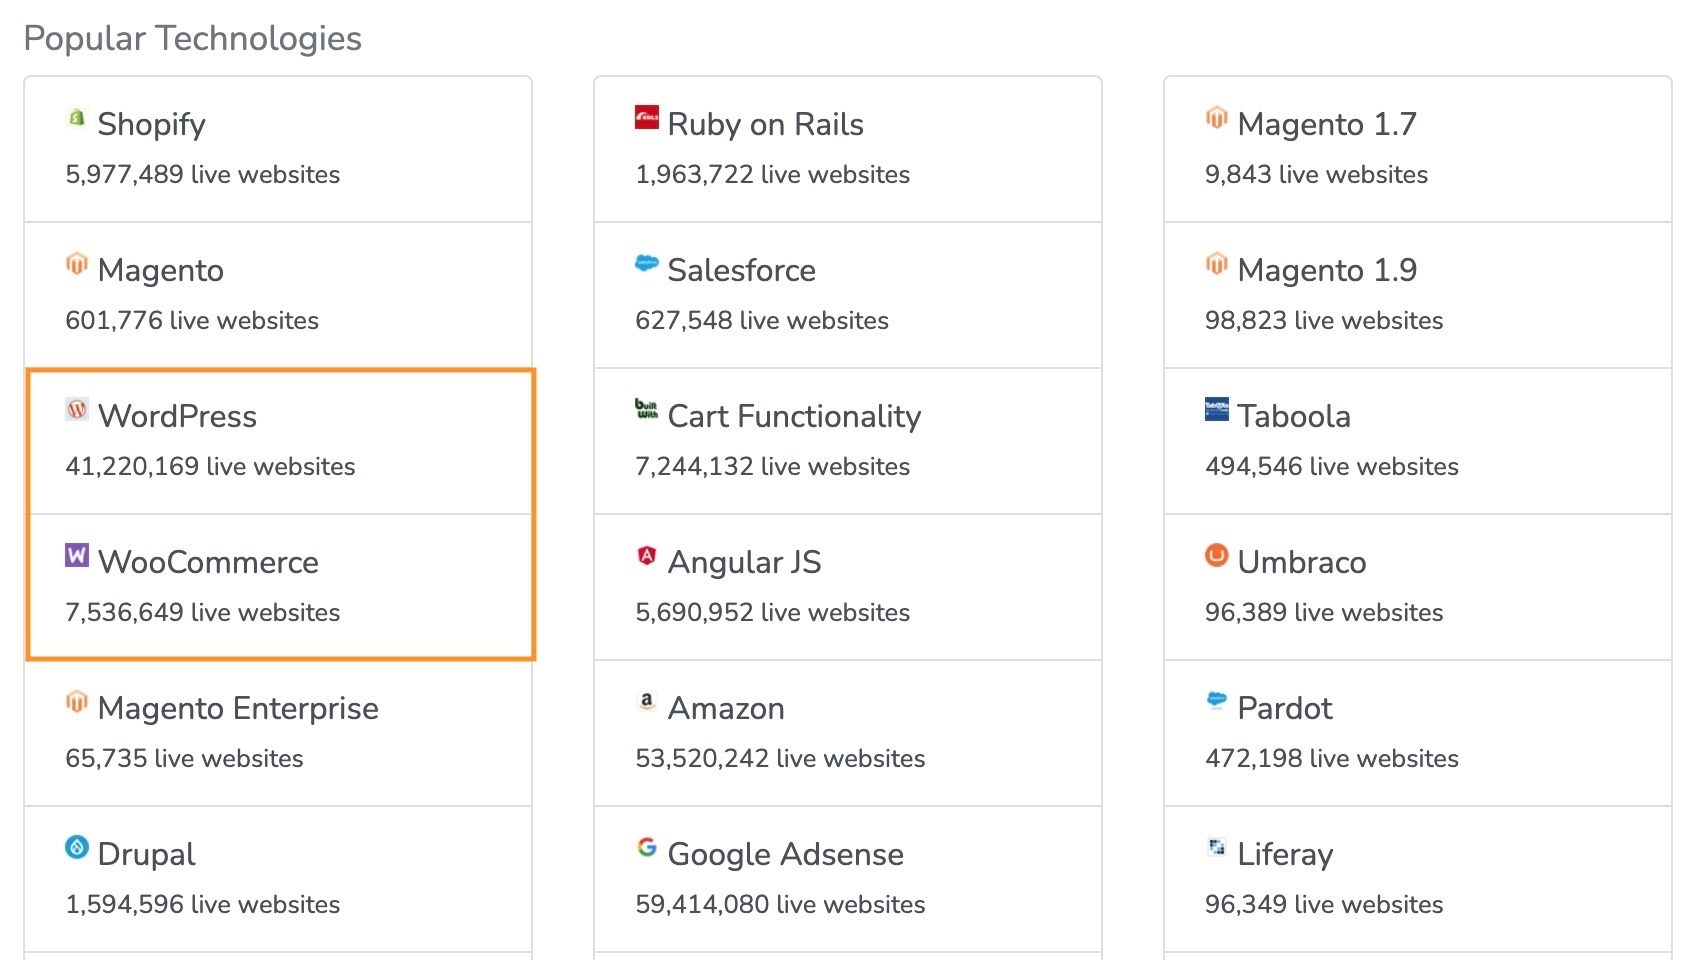The image size is (1686, 960).
Task: Click the Drupal drop icon
Action: [x=77, y=847]
